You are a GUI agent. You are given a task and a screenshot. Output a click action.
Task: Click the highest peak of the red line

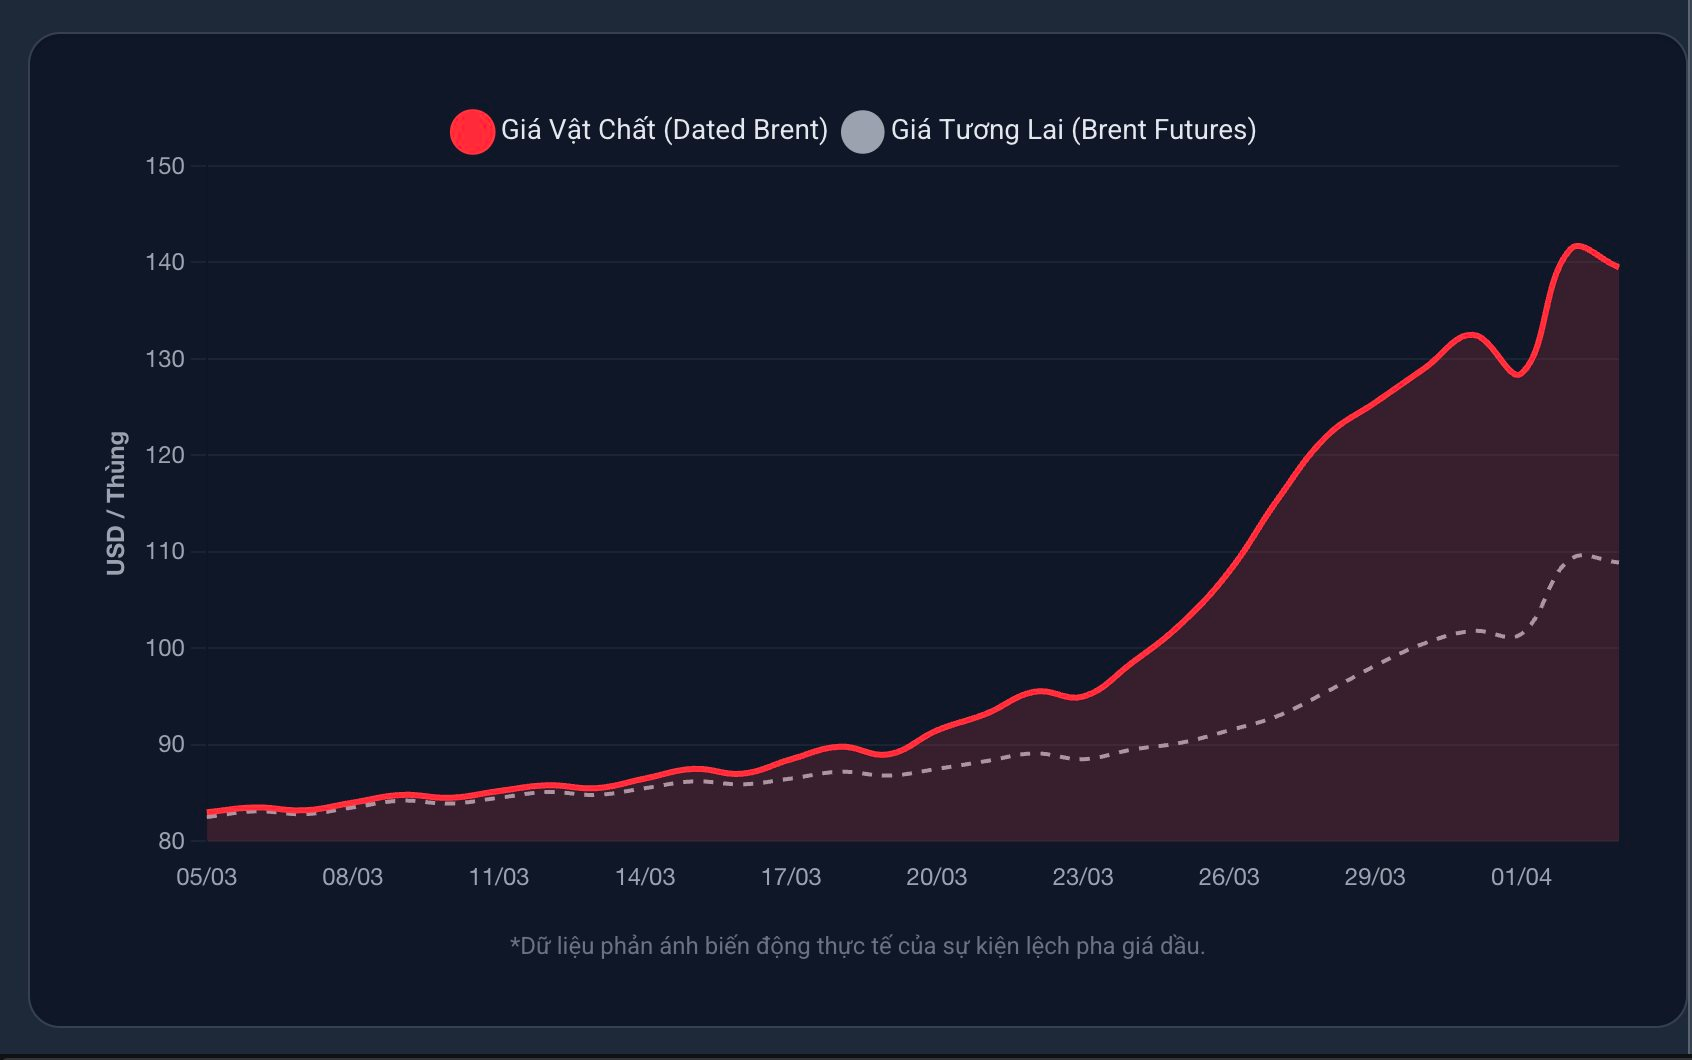[x=1577, y=245]
